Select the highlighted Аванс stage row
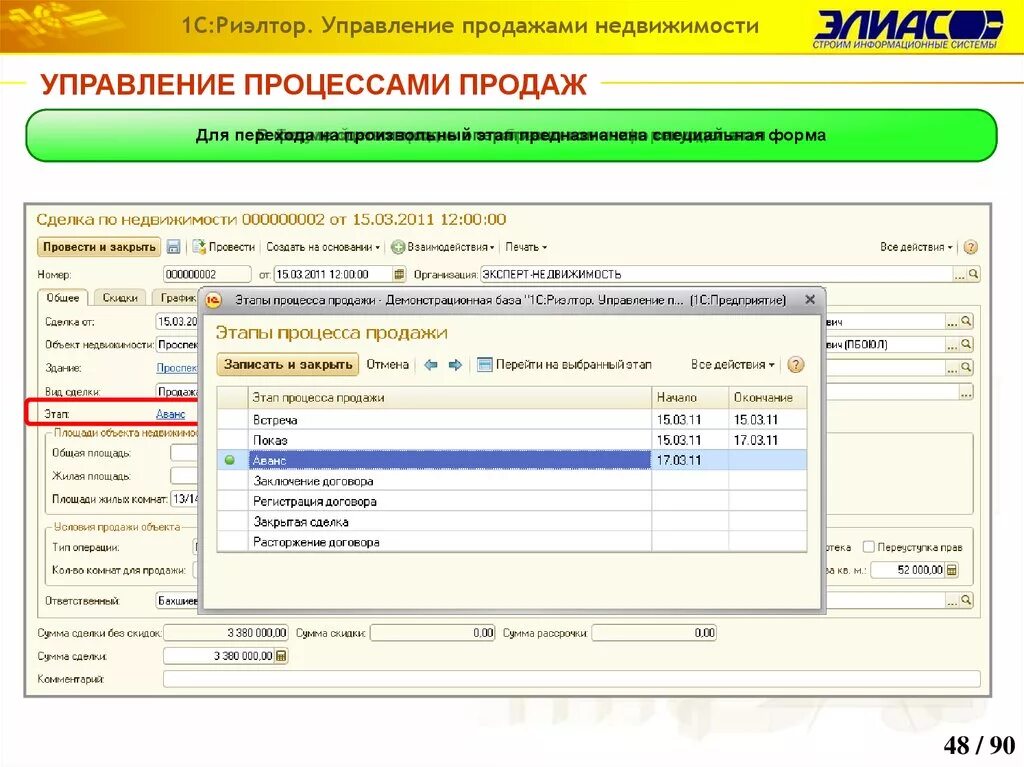The image size is (1024, 767). 512,461
